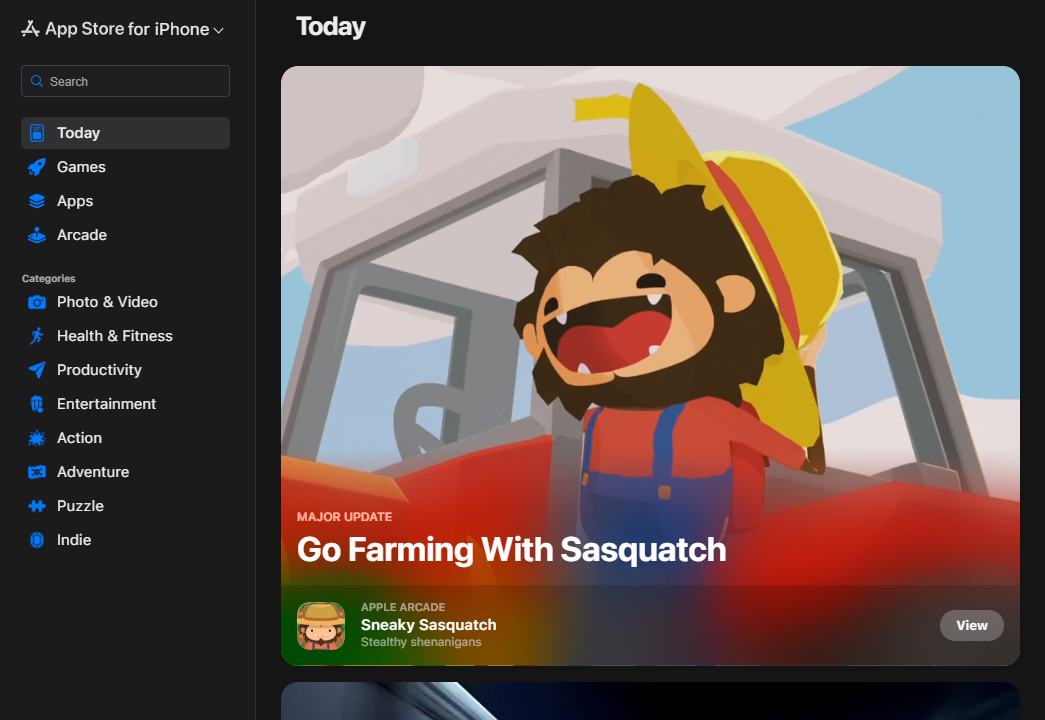Image resolution: width=1045 pixels, height=720 pixels.
Task: Open the Adventure category
Action: 92,472
